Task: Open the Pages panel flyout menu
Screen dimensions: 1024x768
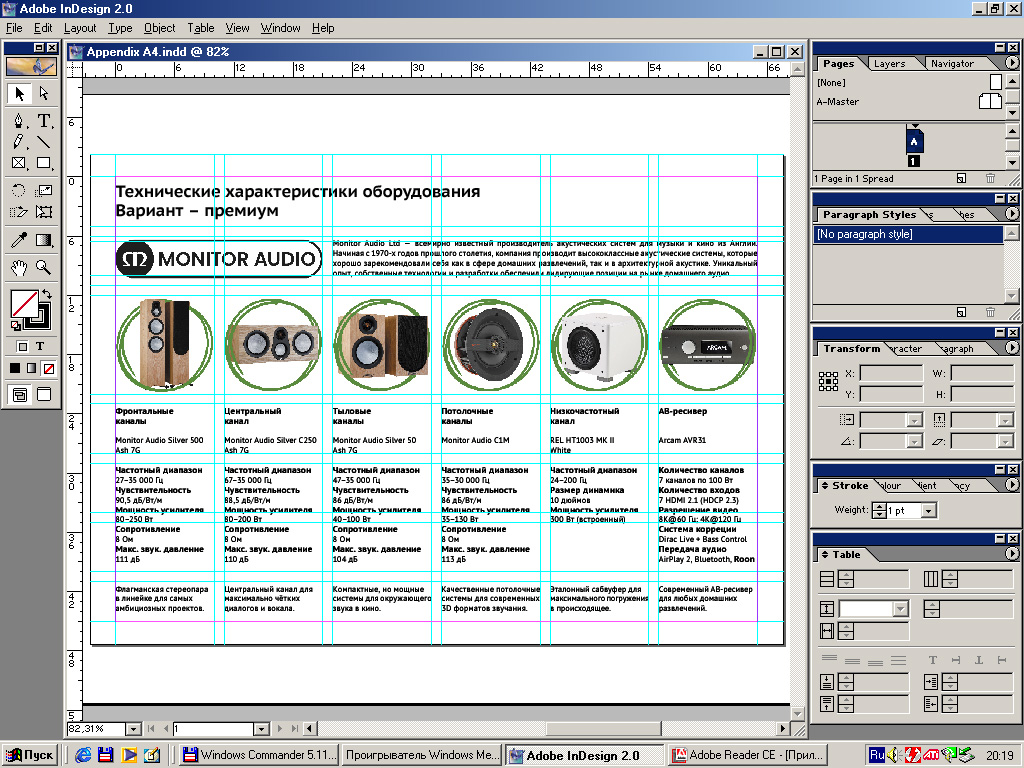Action: click(1011, 63)
